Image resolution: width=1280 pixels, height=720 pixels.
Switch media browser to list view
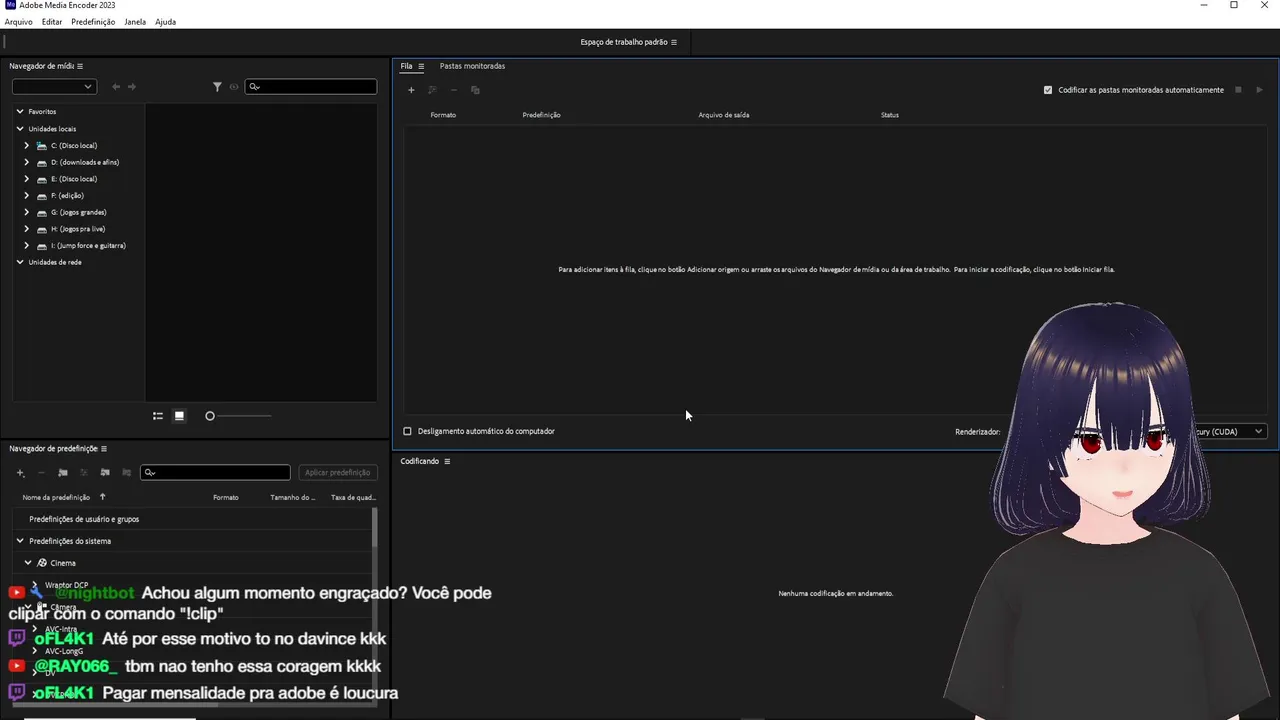[158, 416]
